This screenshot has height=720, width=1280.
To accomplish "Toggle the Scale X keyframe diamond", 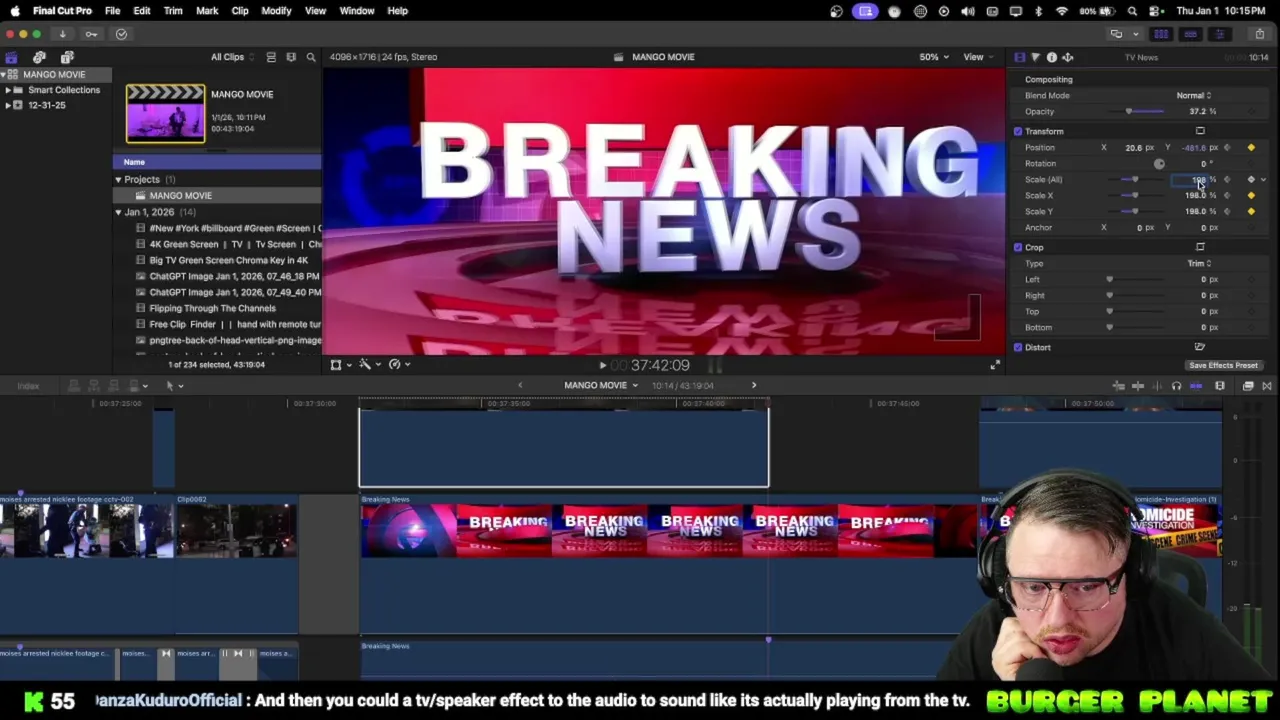I will tap(1251, 195).
